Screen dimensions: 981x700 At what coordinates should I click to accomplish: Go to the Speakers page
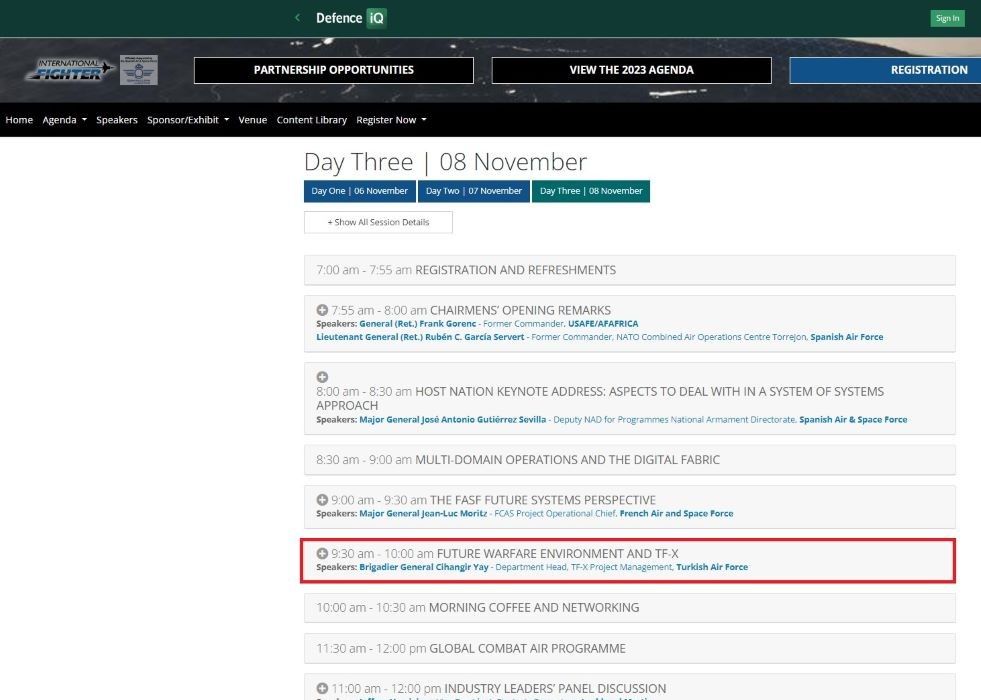[116, 119]
